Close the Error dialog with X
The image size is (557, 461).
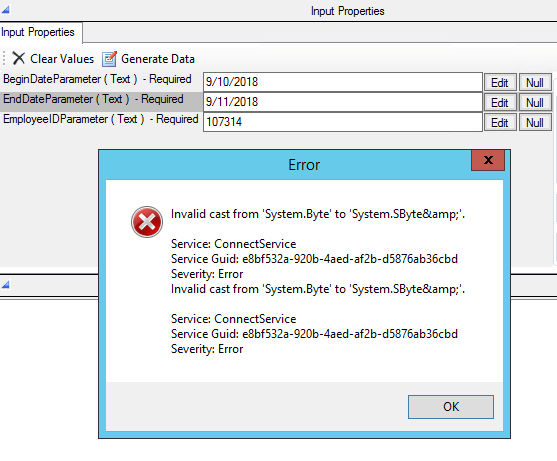488,160
